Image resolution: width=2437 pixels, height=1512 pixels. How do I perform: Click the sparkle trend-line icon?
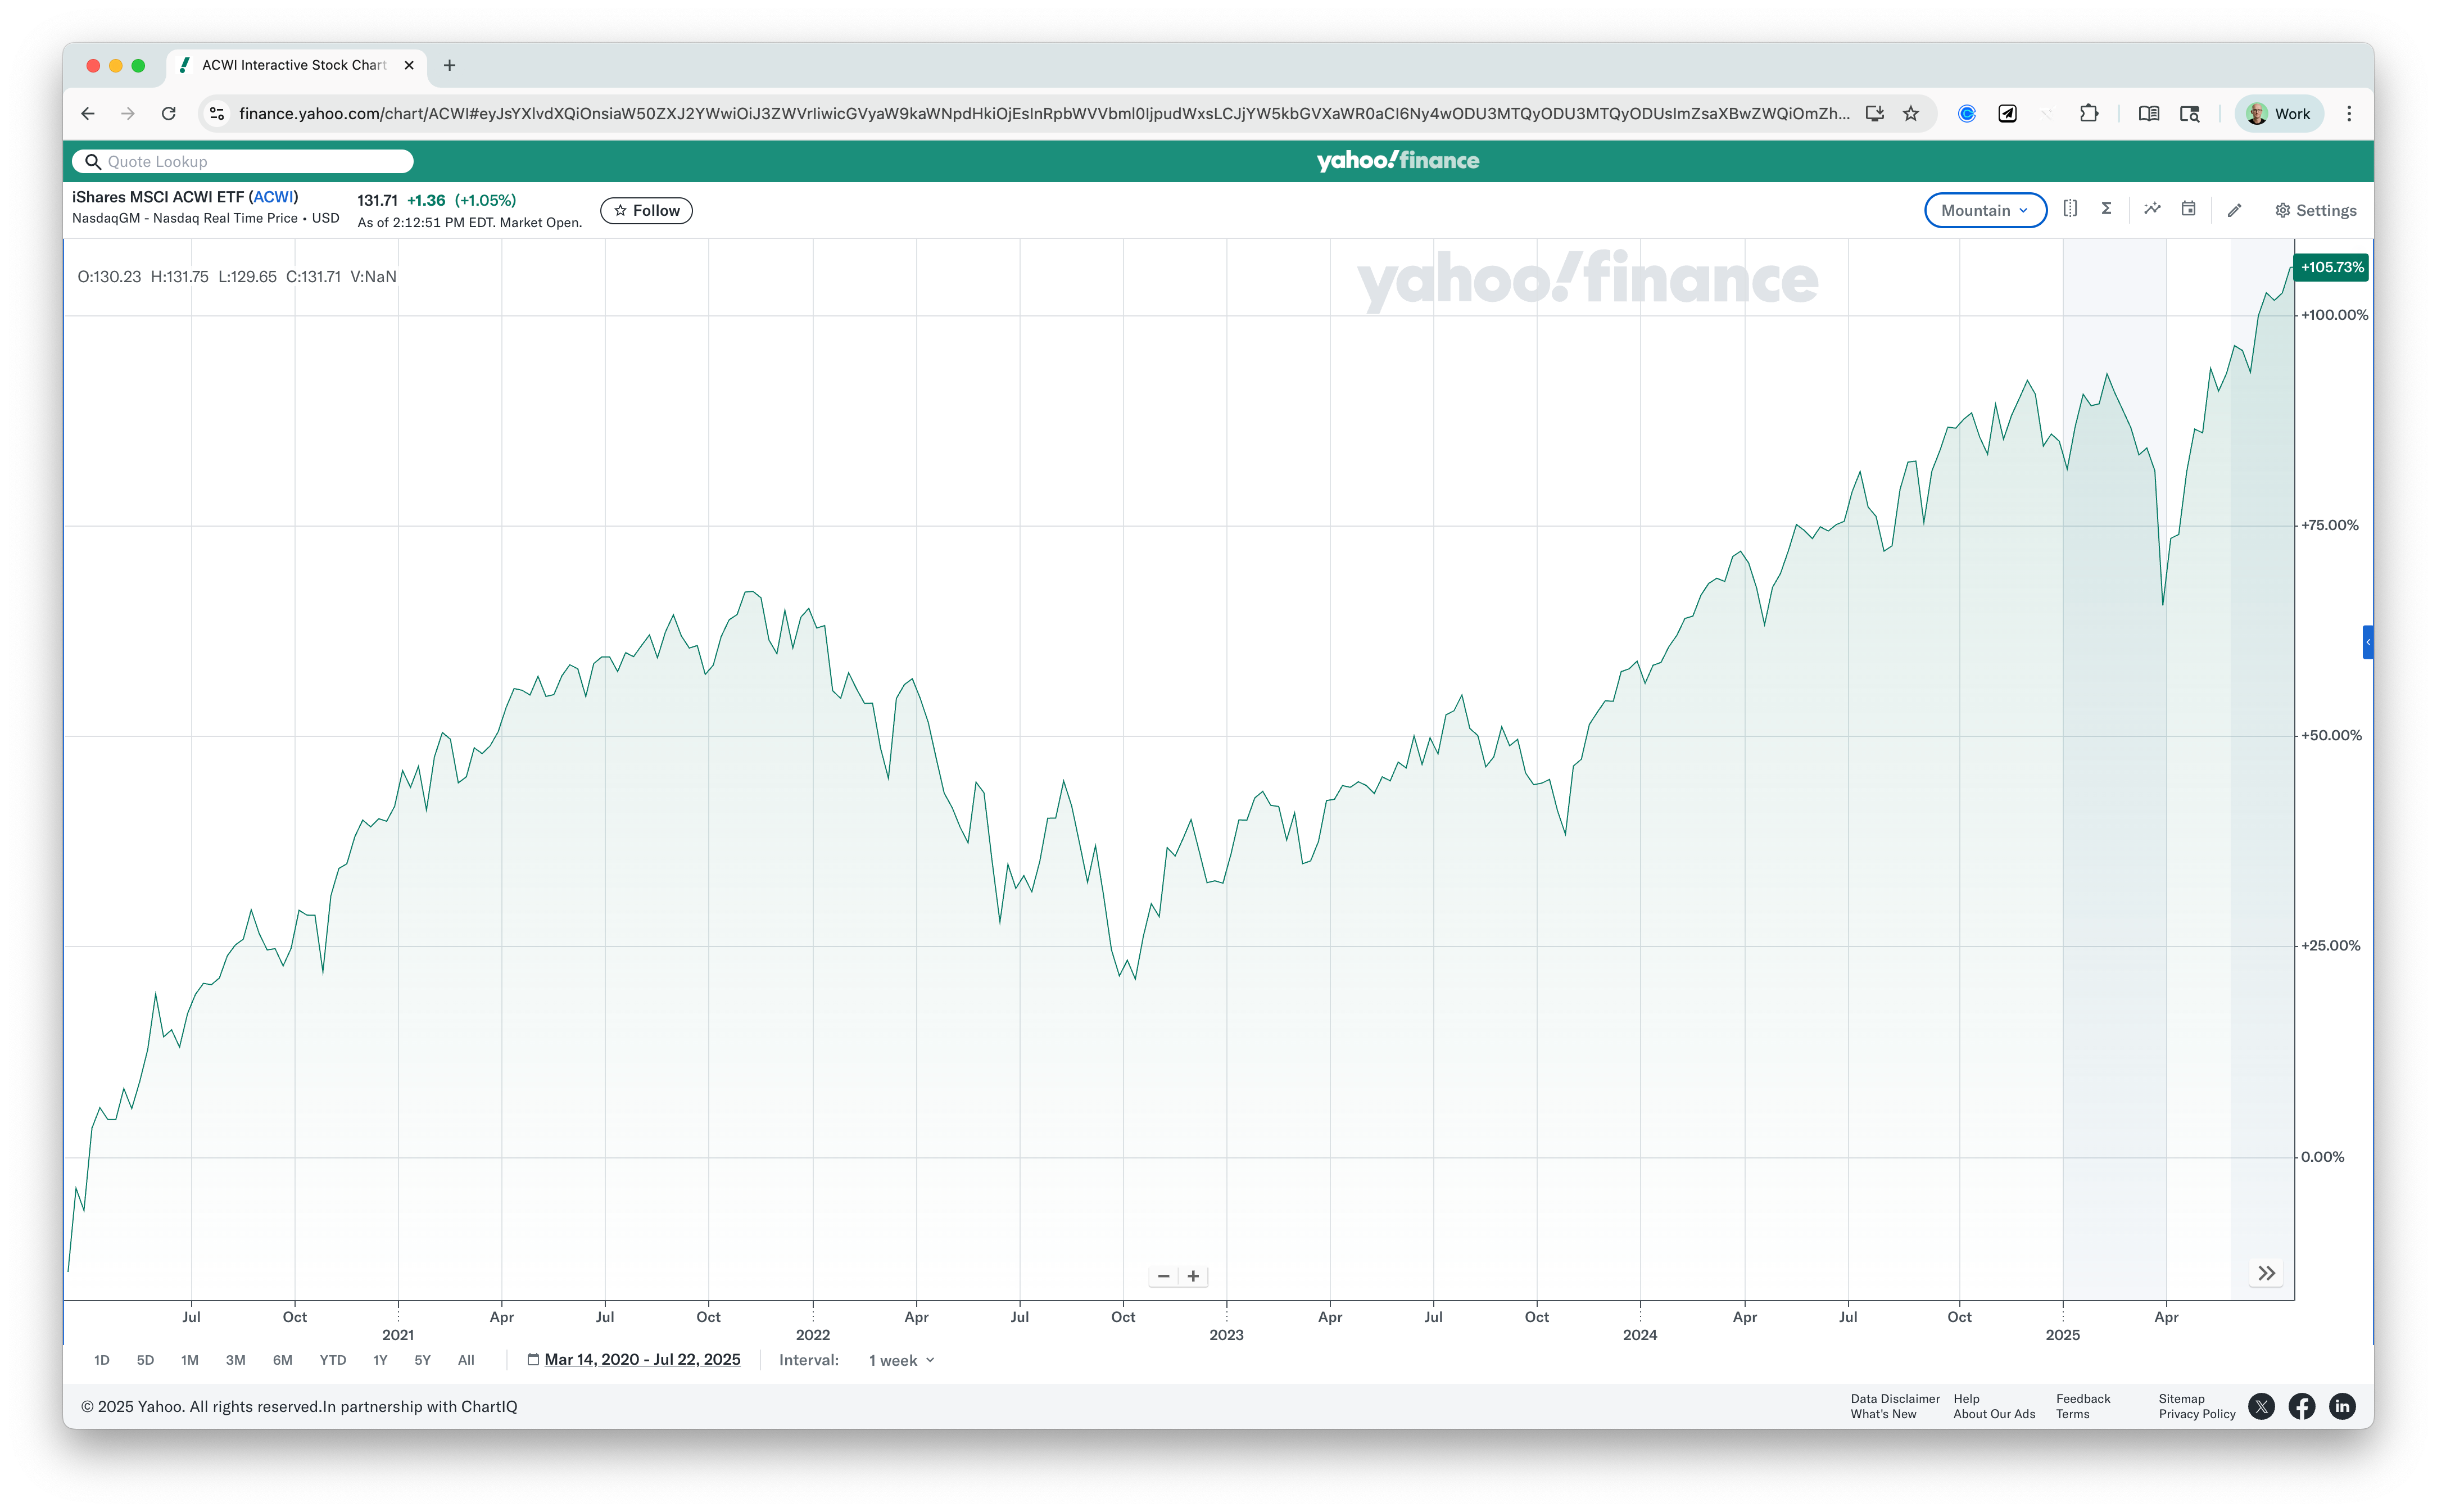pos(2152,209)
